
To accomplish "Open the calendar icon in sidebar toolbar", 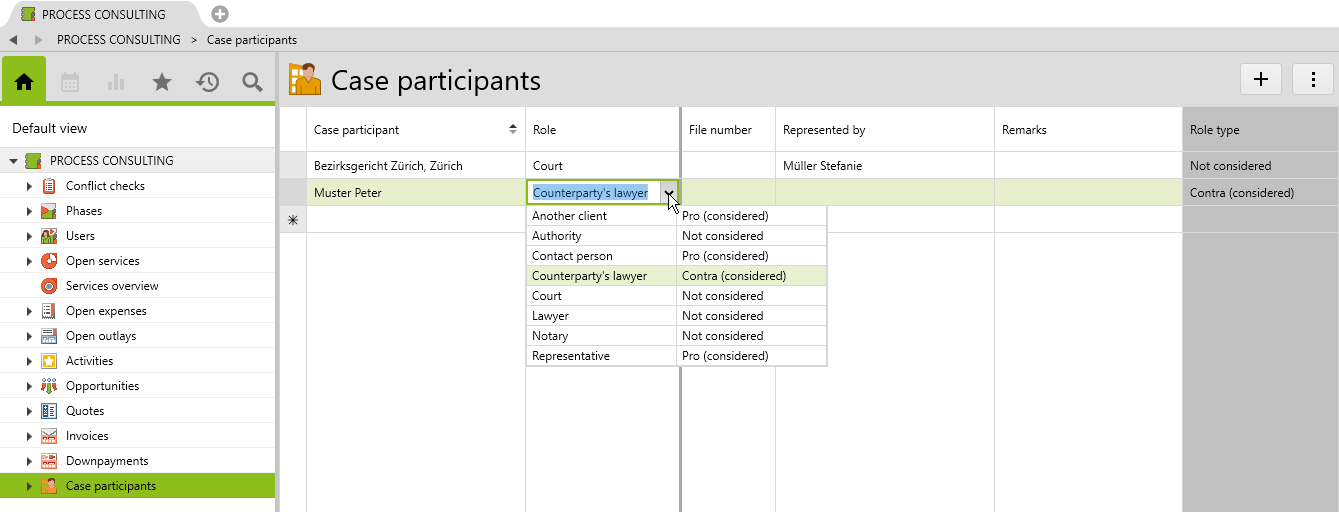I will 70,82.
